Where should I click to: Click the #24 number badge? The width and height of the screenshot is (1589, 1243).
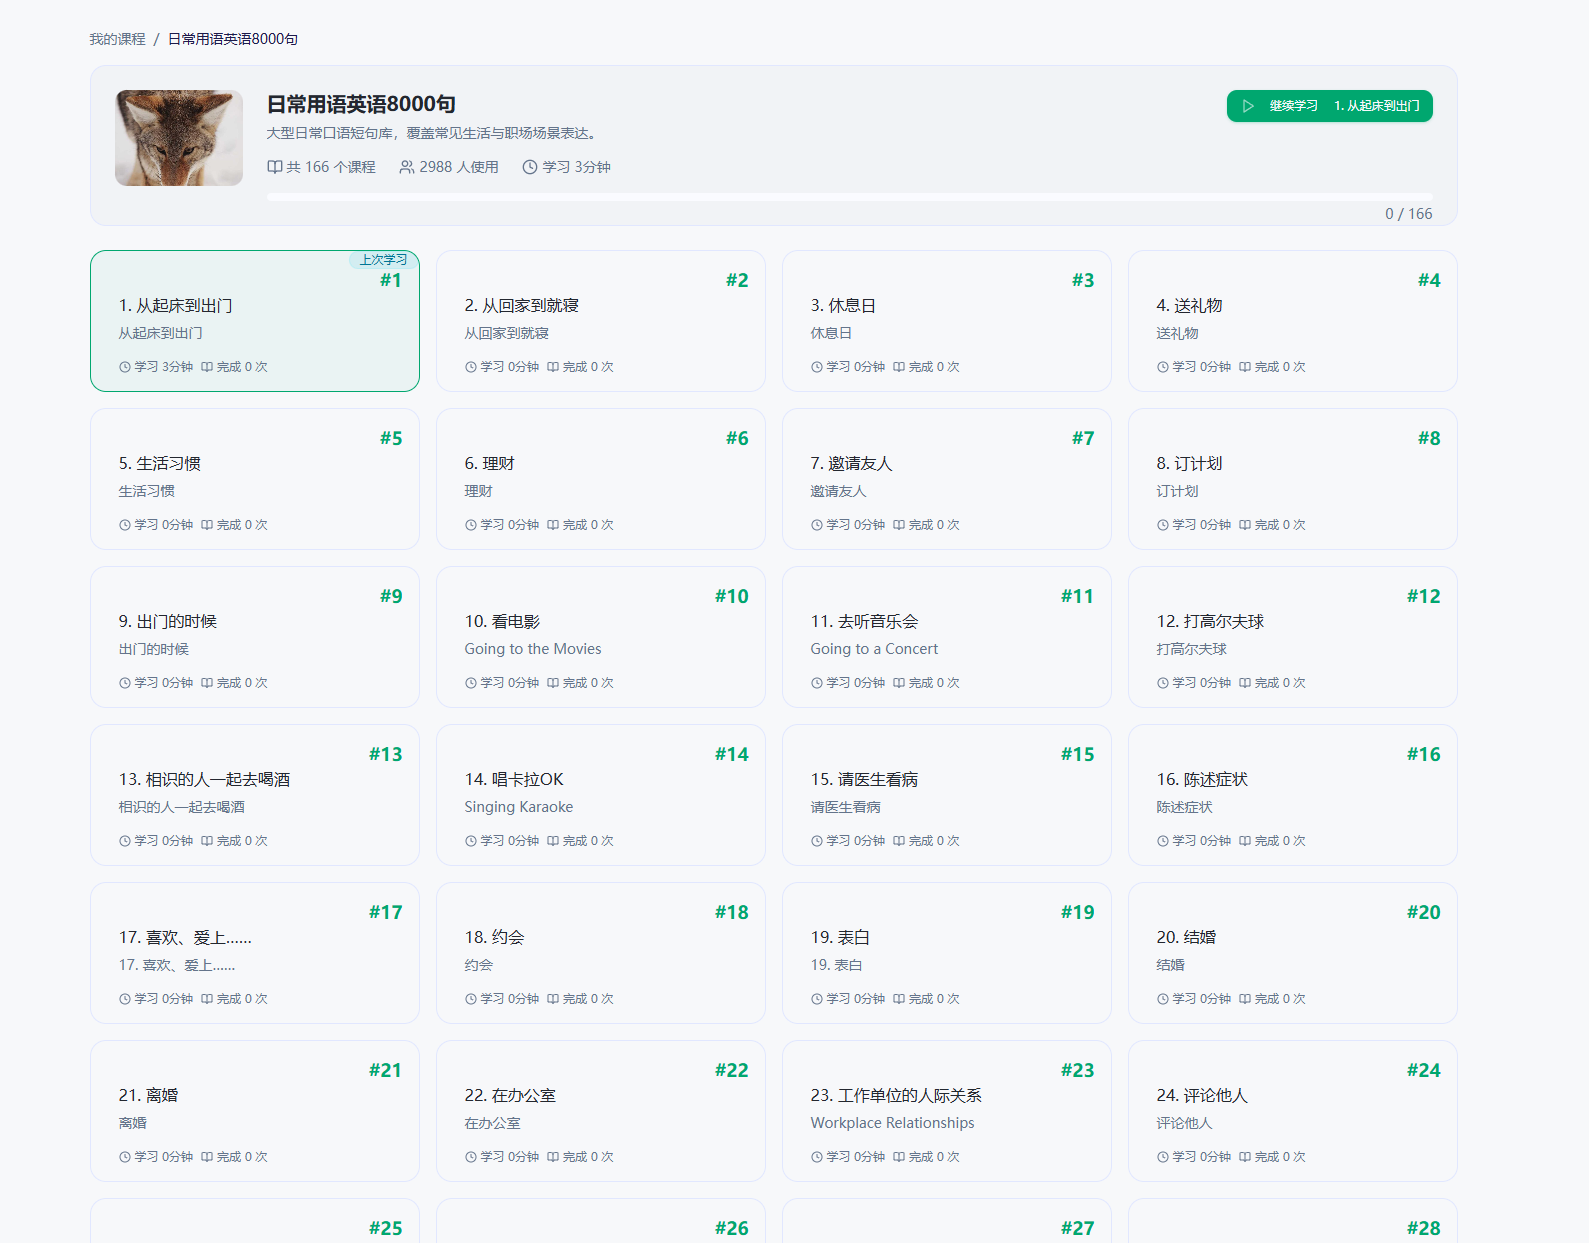pyautogui.click(x=1423, y=1070)
